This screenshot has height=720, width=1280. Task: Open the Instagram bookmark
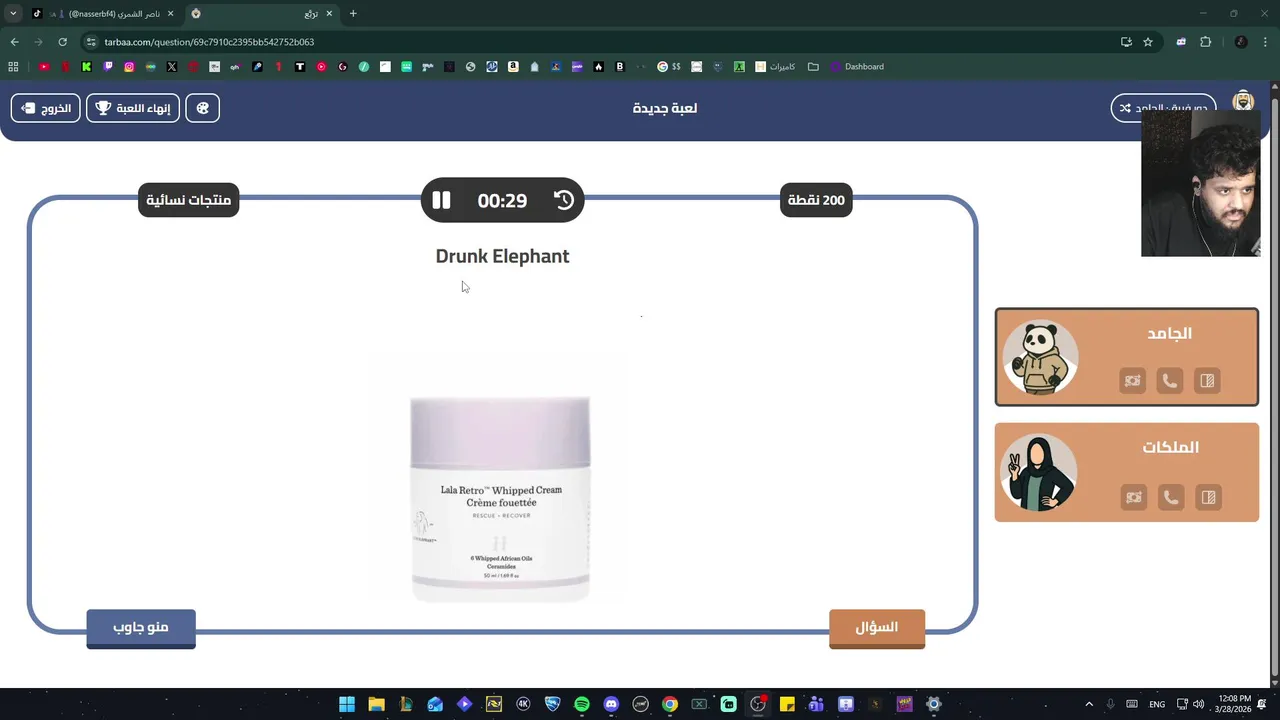click(x=129, y=67)
